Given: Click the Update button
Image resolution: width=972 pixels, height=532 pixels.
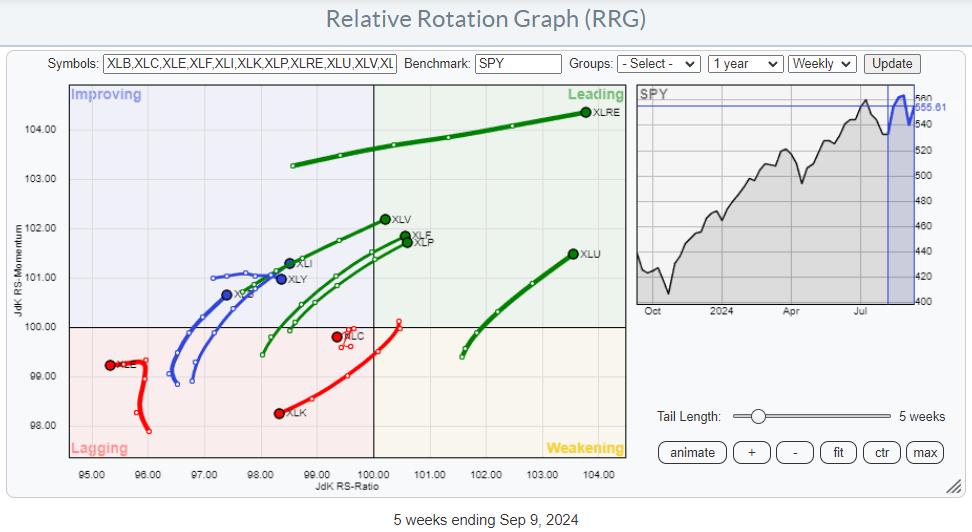Looking at the screenshot, I should pyautogui.click(x=892, y=63).
